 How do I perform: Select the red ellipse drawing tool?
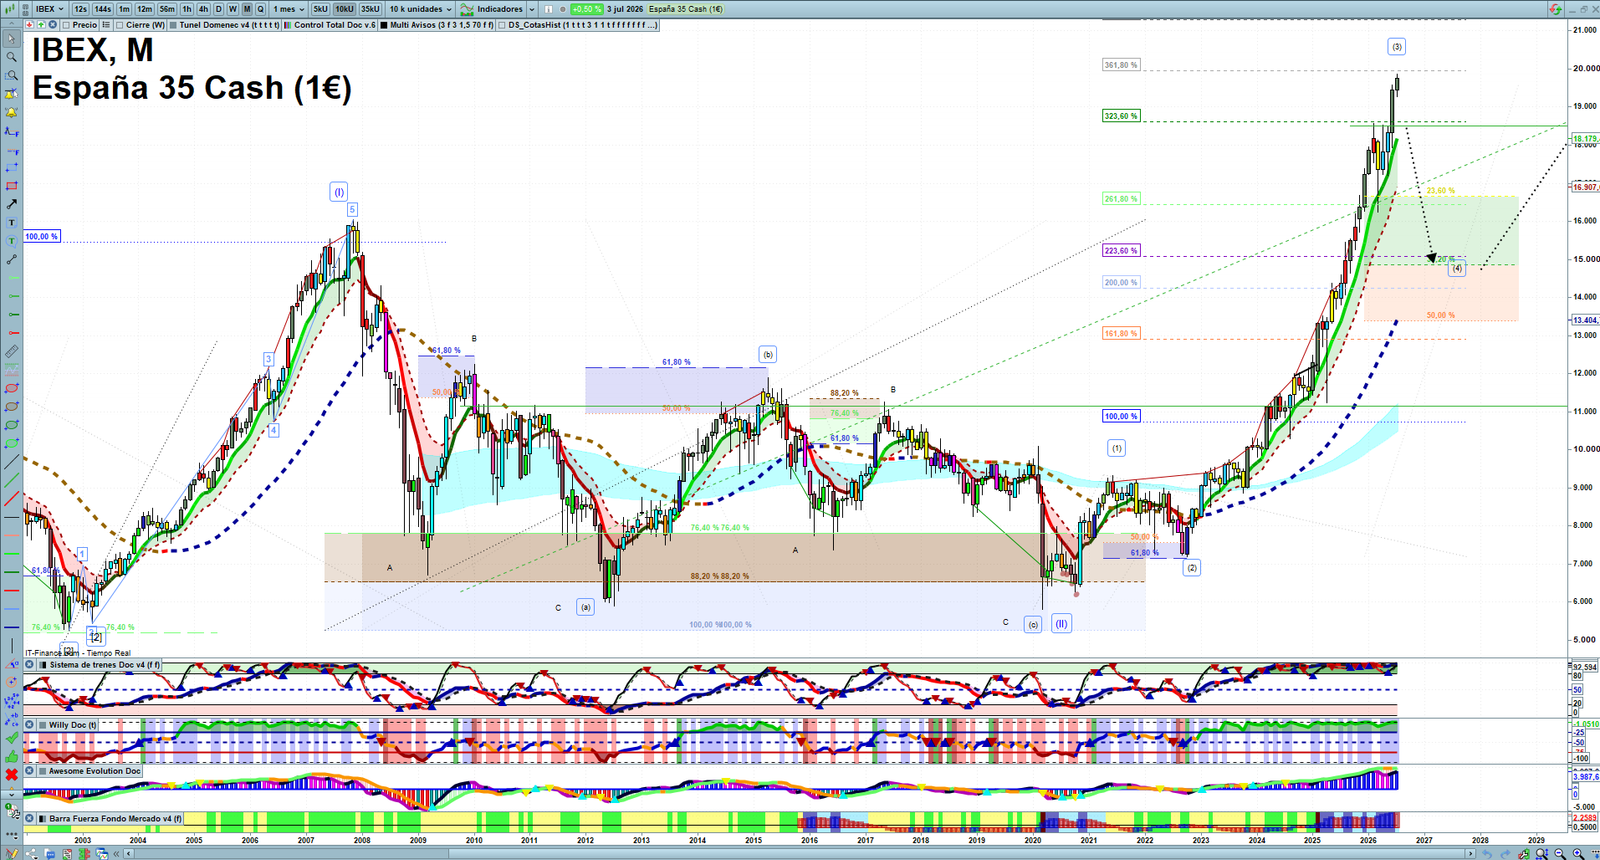(12, 388)
